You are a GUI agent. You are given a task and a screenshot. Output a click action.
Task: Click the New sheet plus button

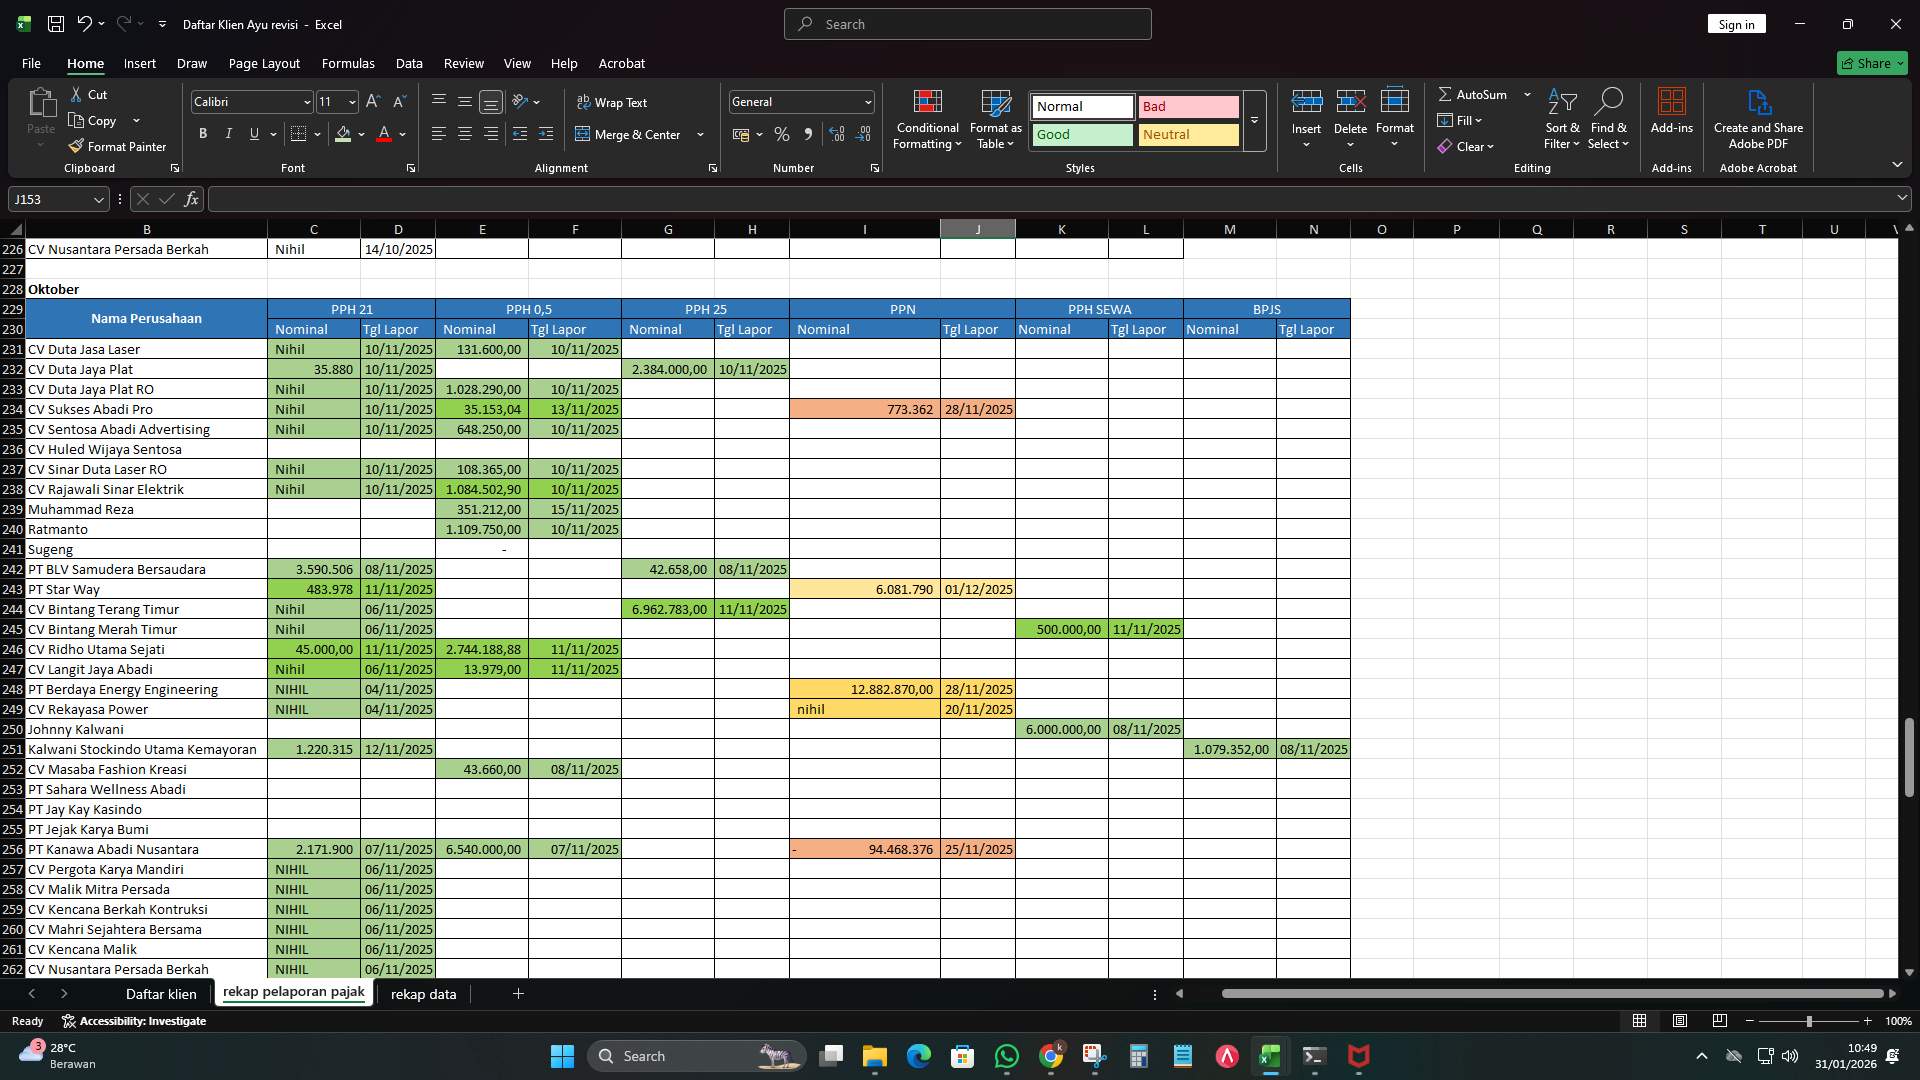pyautogui.click(x=518, y=994)
